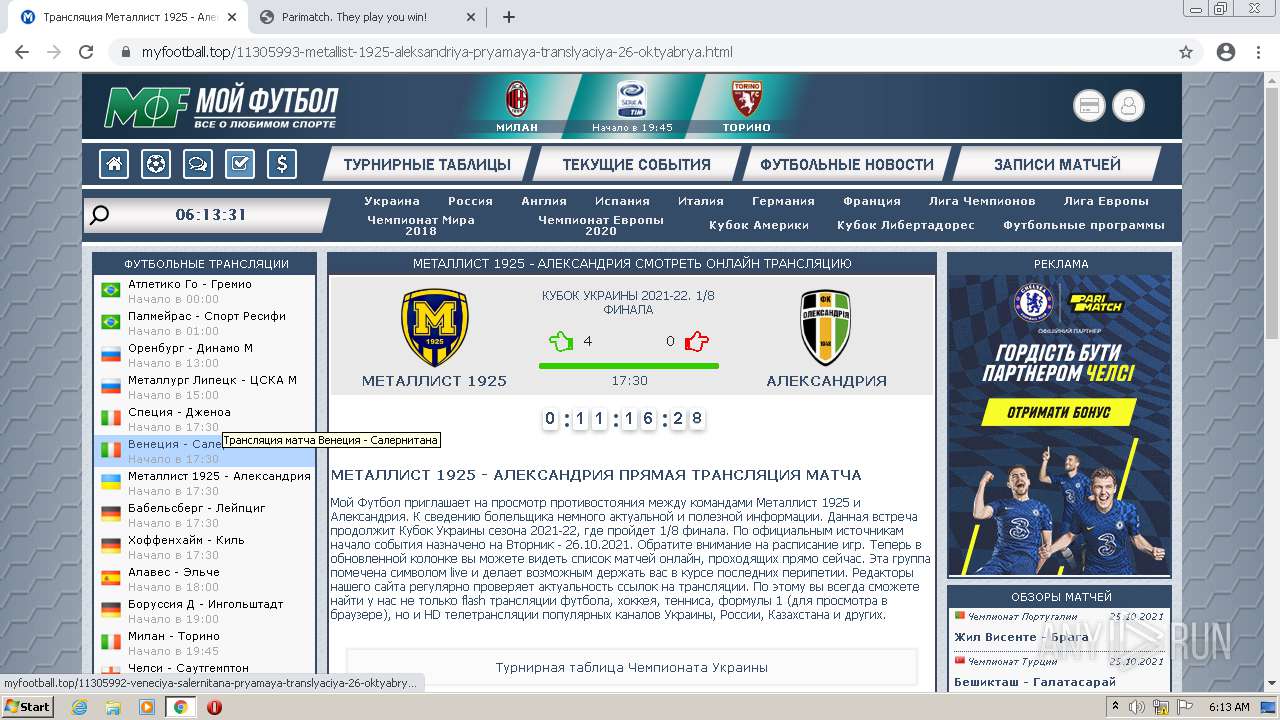This screenshot has height=720, width=1280.
Task: Open Алавес - Эльче broadcast
Action: (205, 579)
